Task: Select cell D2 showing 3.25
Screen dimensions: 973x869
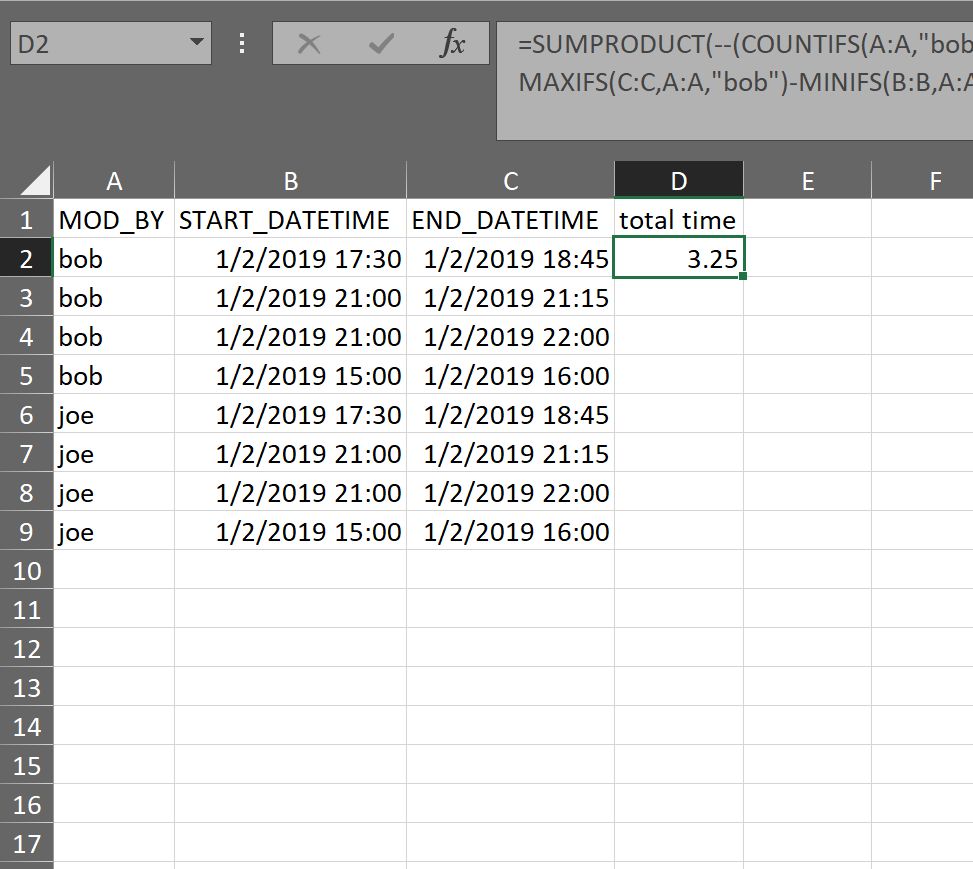Action: pos(679,258)
